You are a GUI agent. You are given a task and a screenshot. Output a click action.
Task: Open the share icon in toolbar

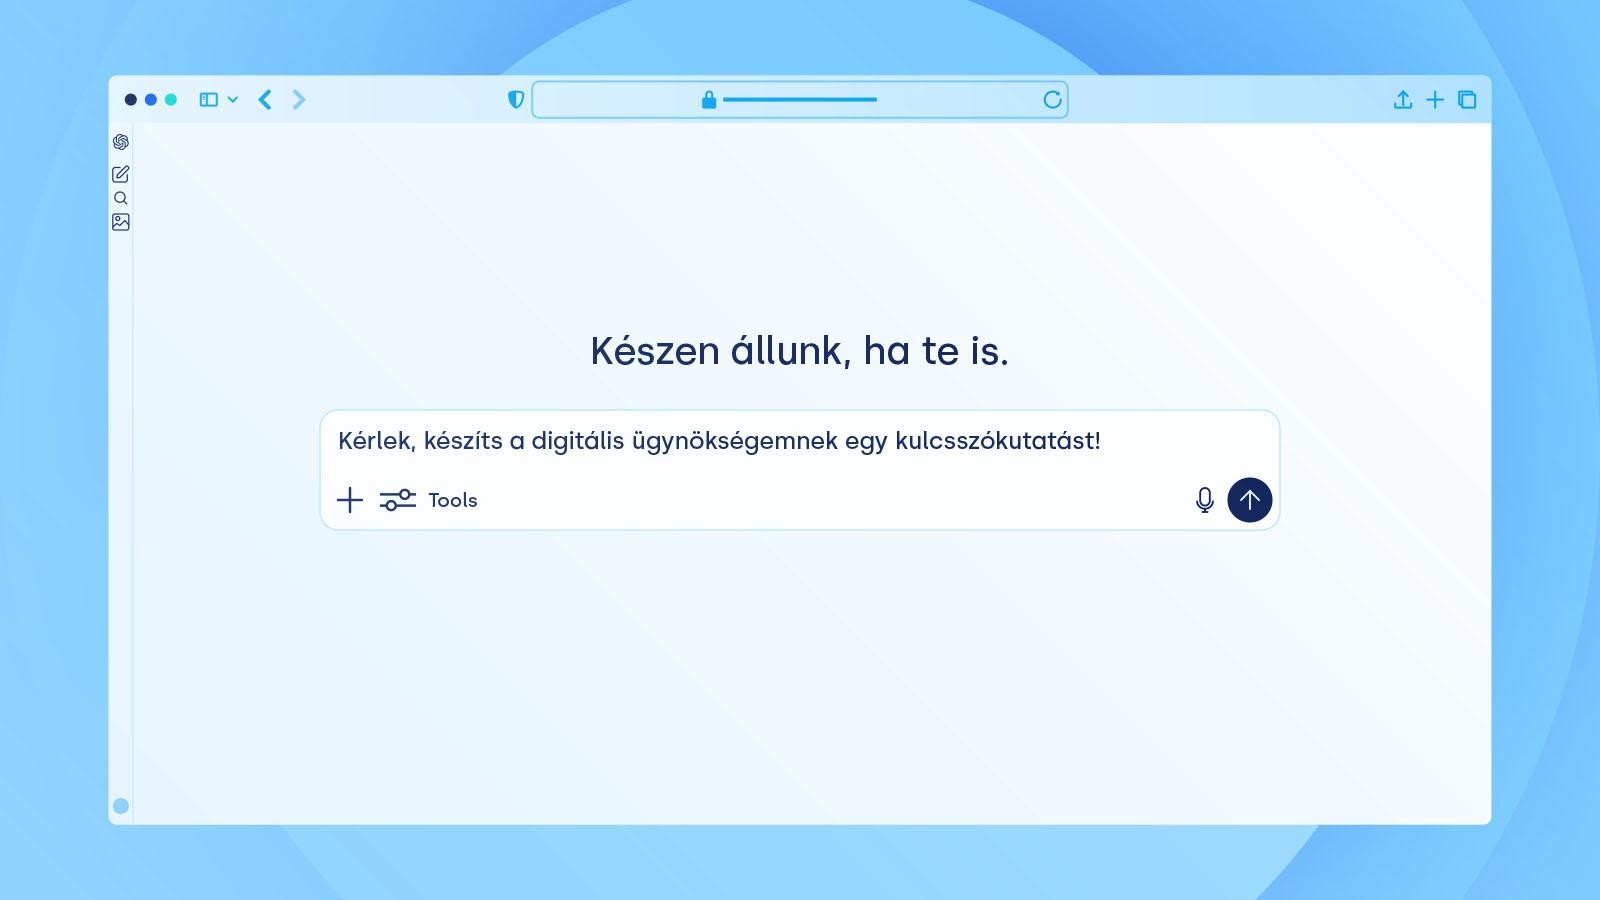pyautogui.click(x=1403, y=100)
